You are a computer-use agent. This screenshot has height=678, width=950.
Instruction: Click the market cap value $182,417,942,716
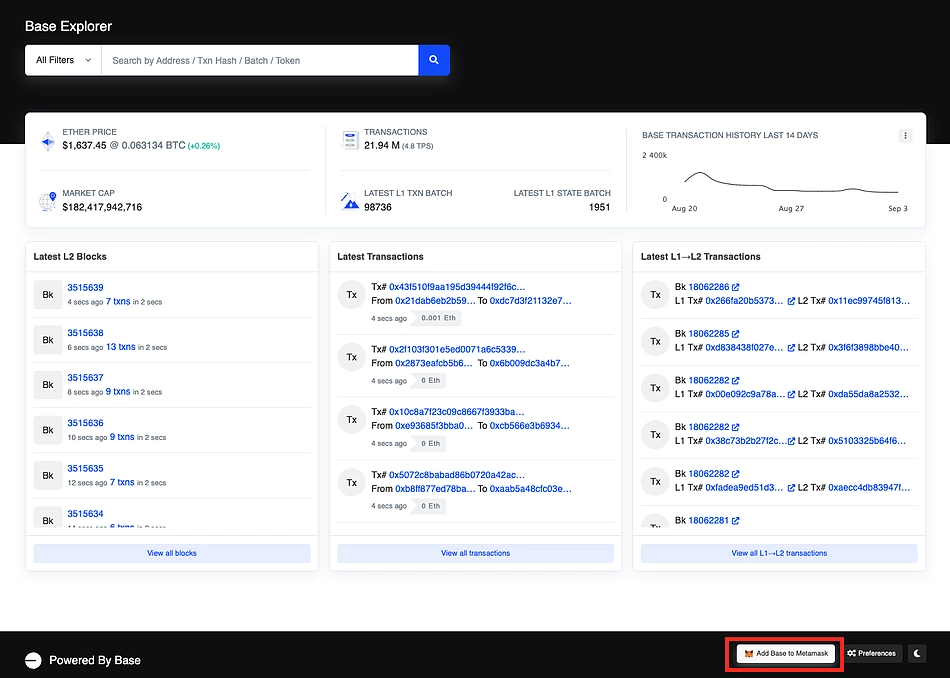coord(102,207)
